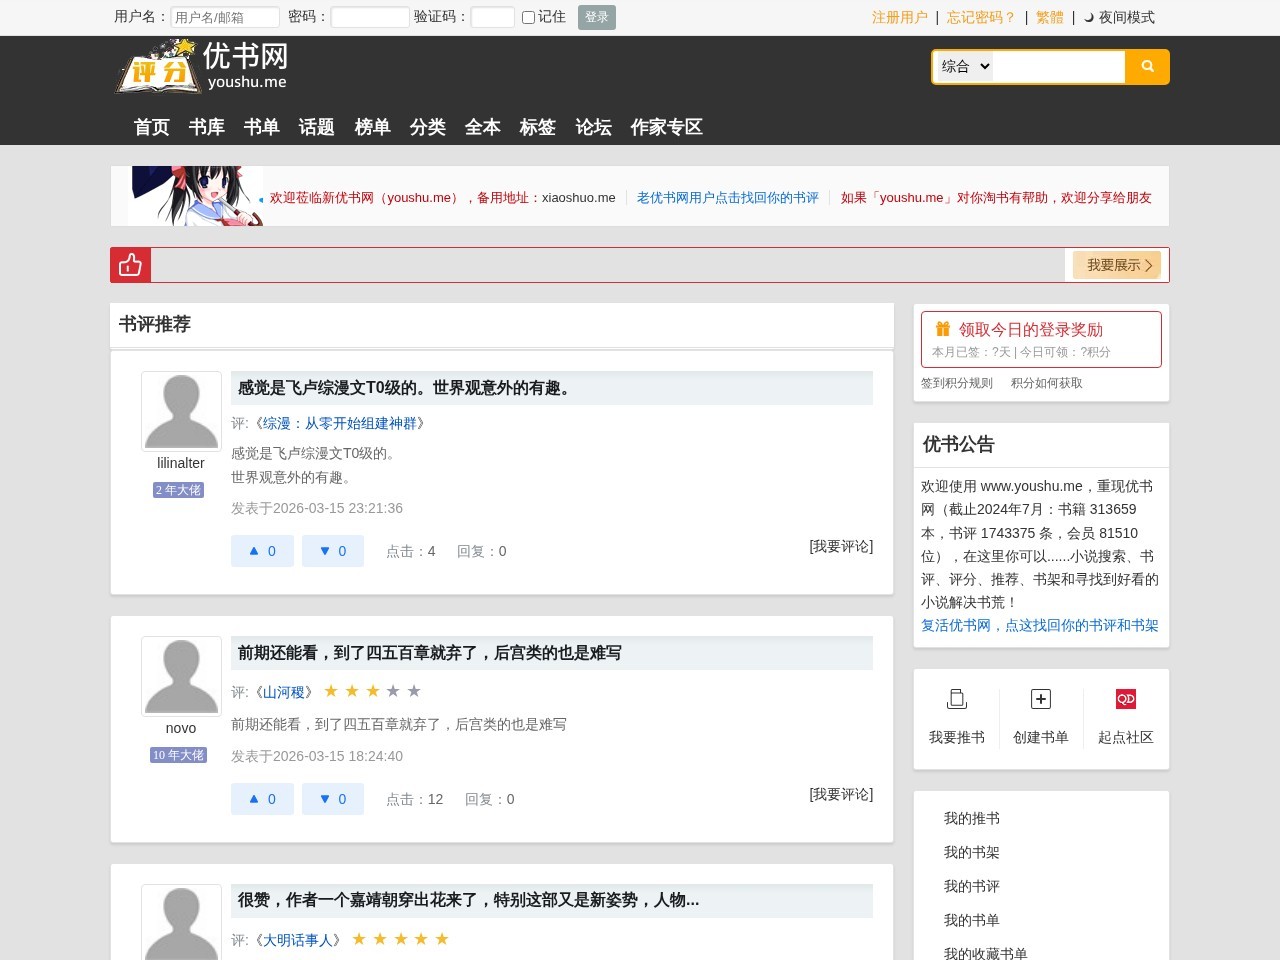Image resolution: width=1280 pixels, height=960 pixels.
Task: Click the 优书网 logo
Action: click(x=200, y=65)
